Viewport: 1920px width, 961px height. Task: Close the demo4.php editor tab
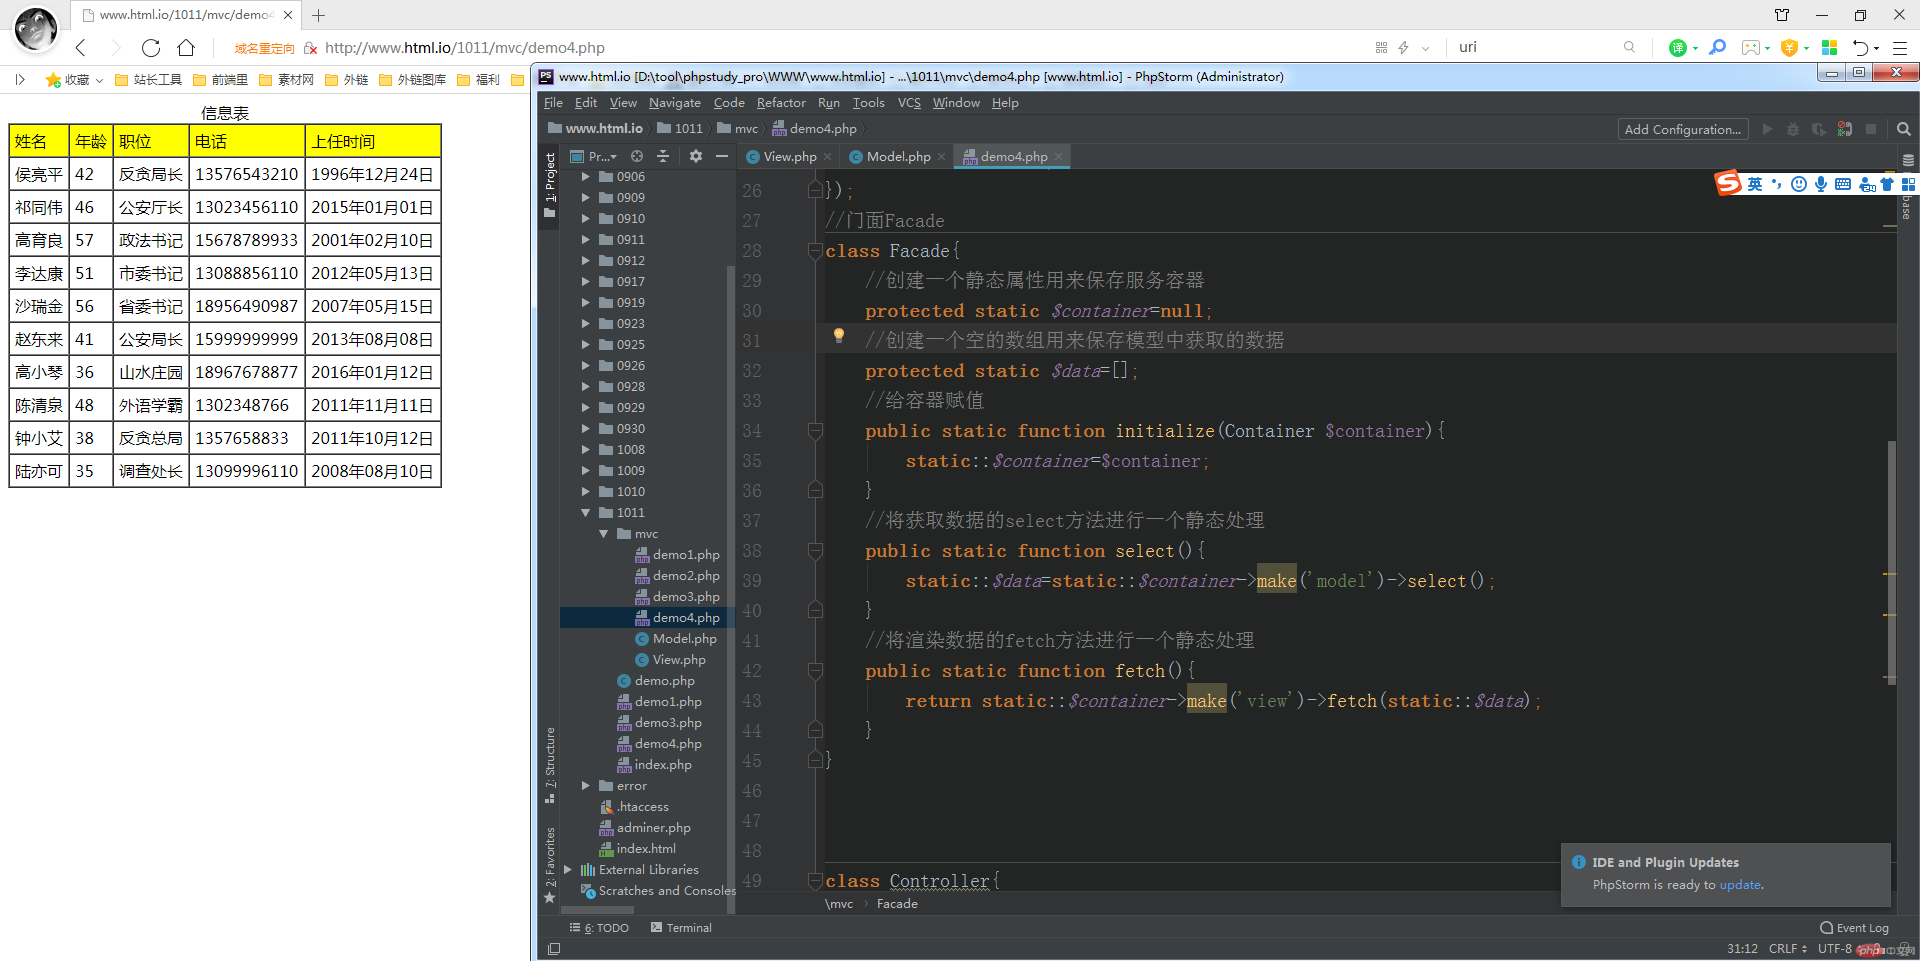[x=1058, y=156]
